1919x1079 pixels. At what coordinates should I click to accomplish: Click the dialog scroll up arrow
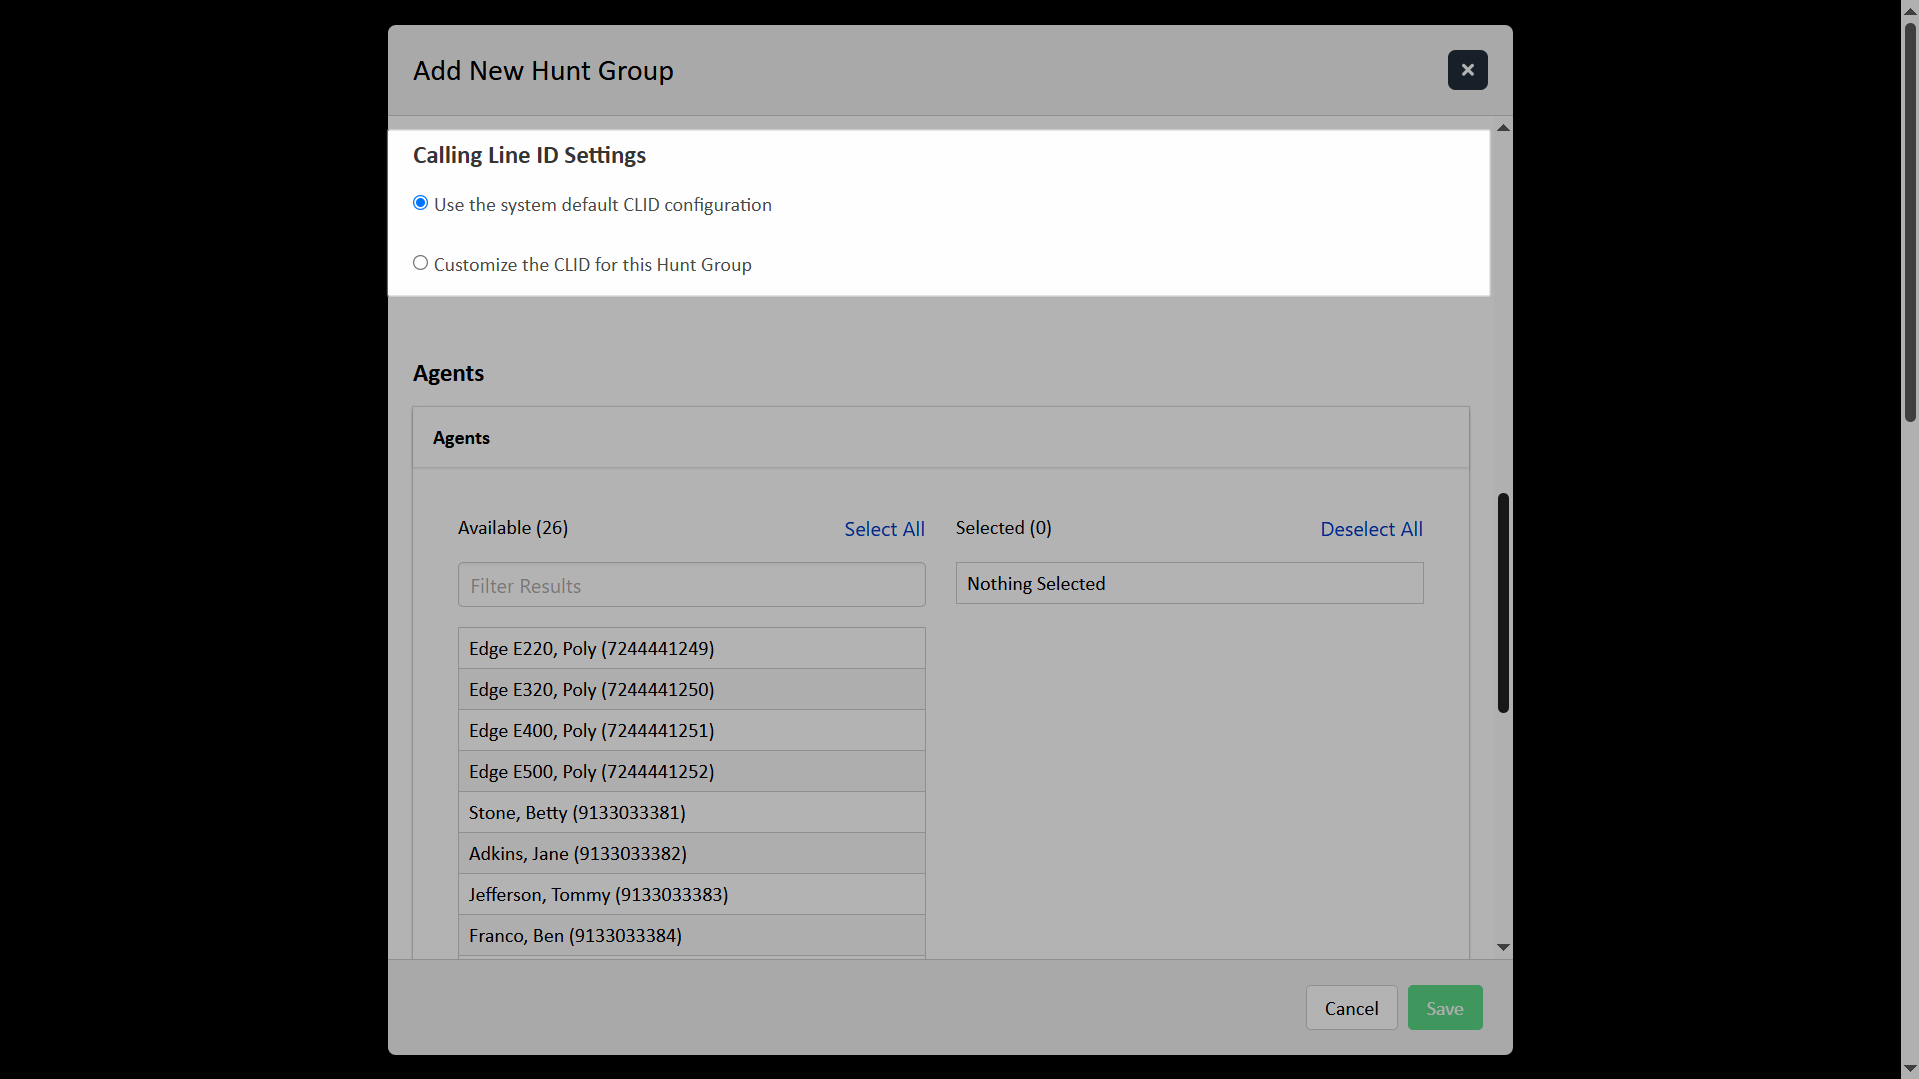pyautogui.click(x=1503, y=128)
